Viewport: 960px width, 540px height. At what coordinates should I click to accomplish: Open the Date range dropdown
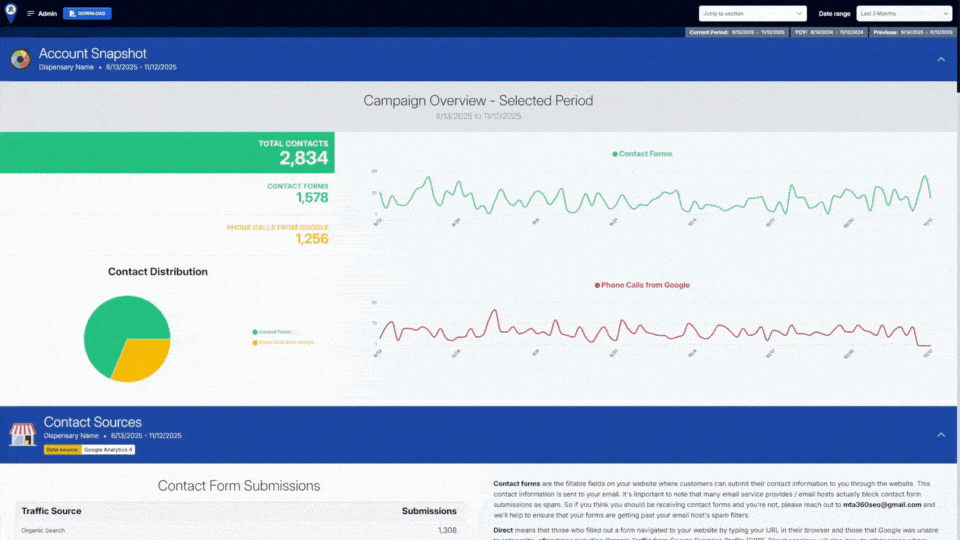tap(903, 13)
